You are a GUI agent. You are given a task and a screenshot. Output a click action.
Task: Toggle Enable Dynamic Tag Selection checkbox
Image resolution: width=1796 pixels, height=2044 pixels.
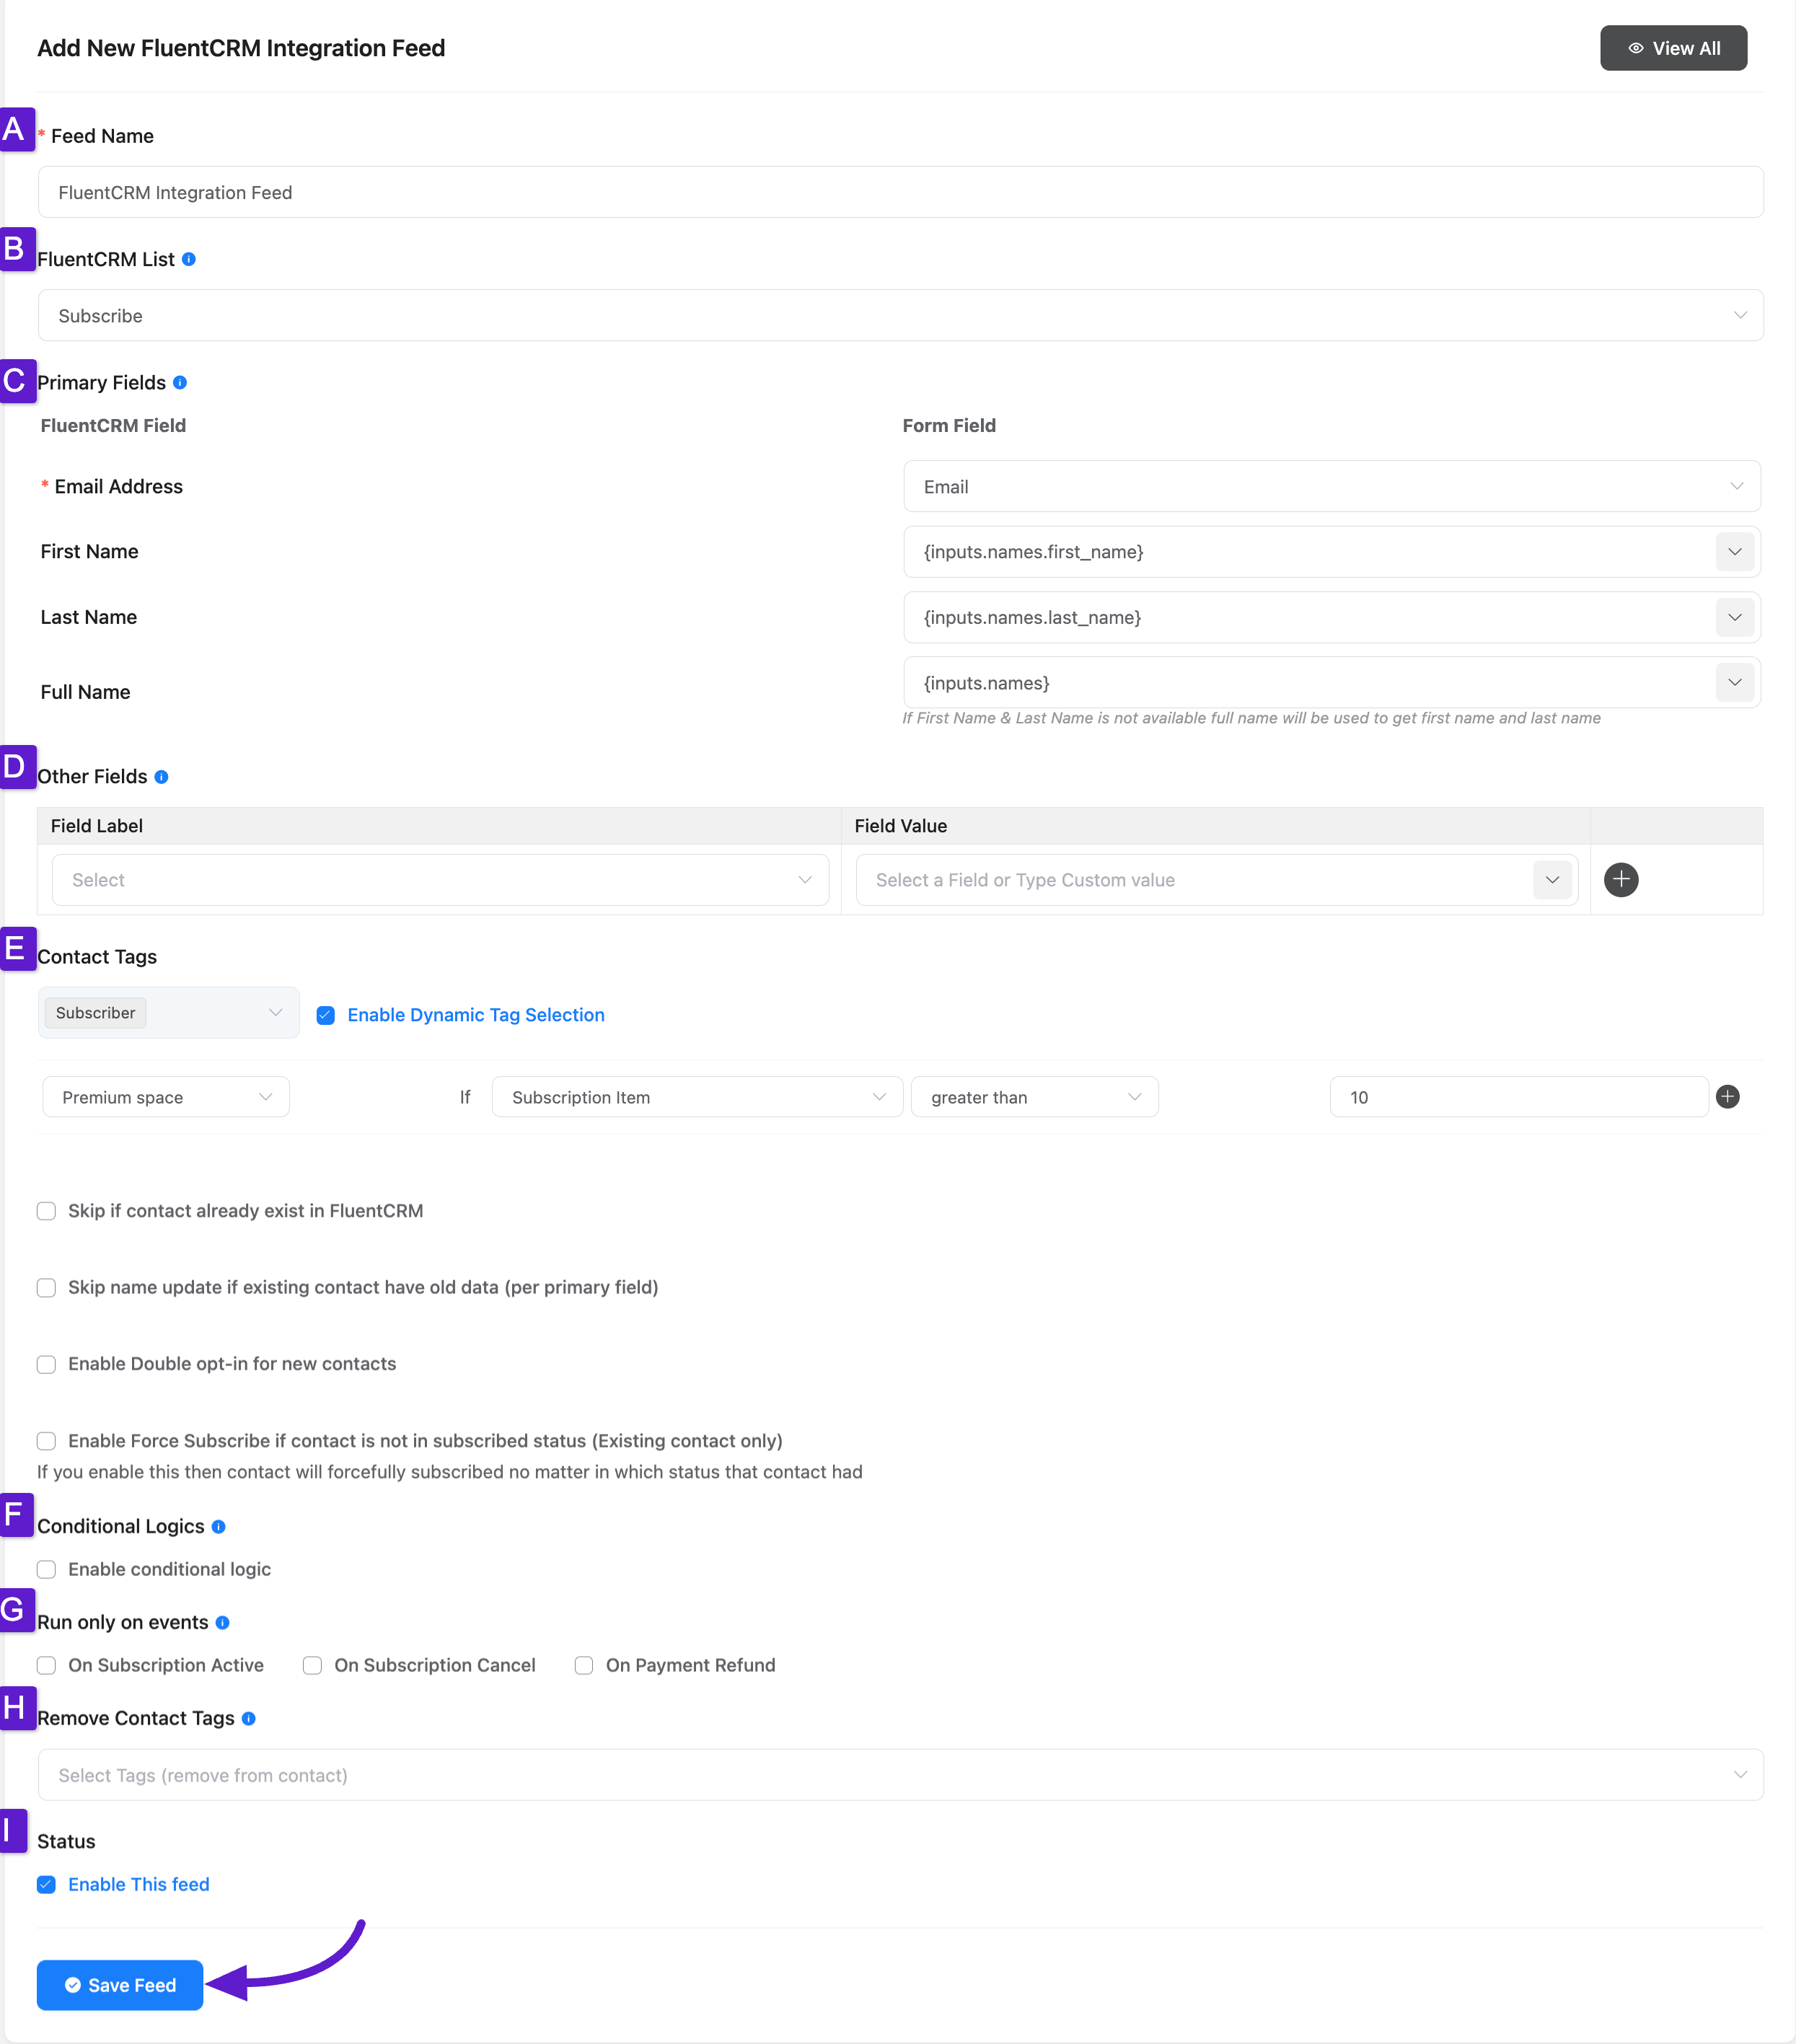tap(327, 1015)
